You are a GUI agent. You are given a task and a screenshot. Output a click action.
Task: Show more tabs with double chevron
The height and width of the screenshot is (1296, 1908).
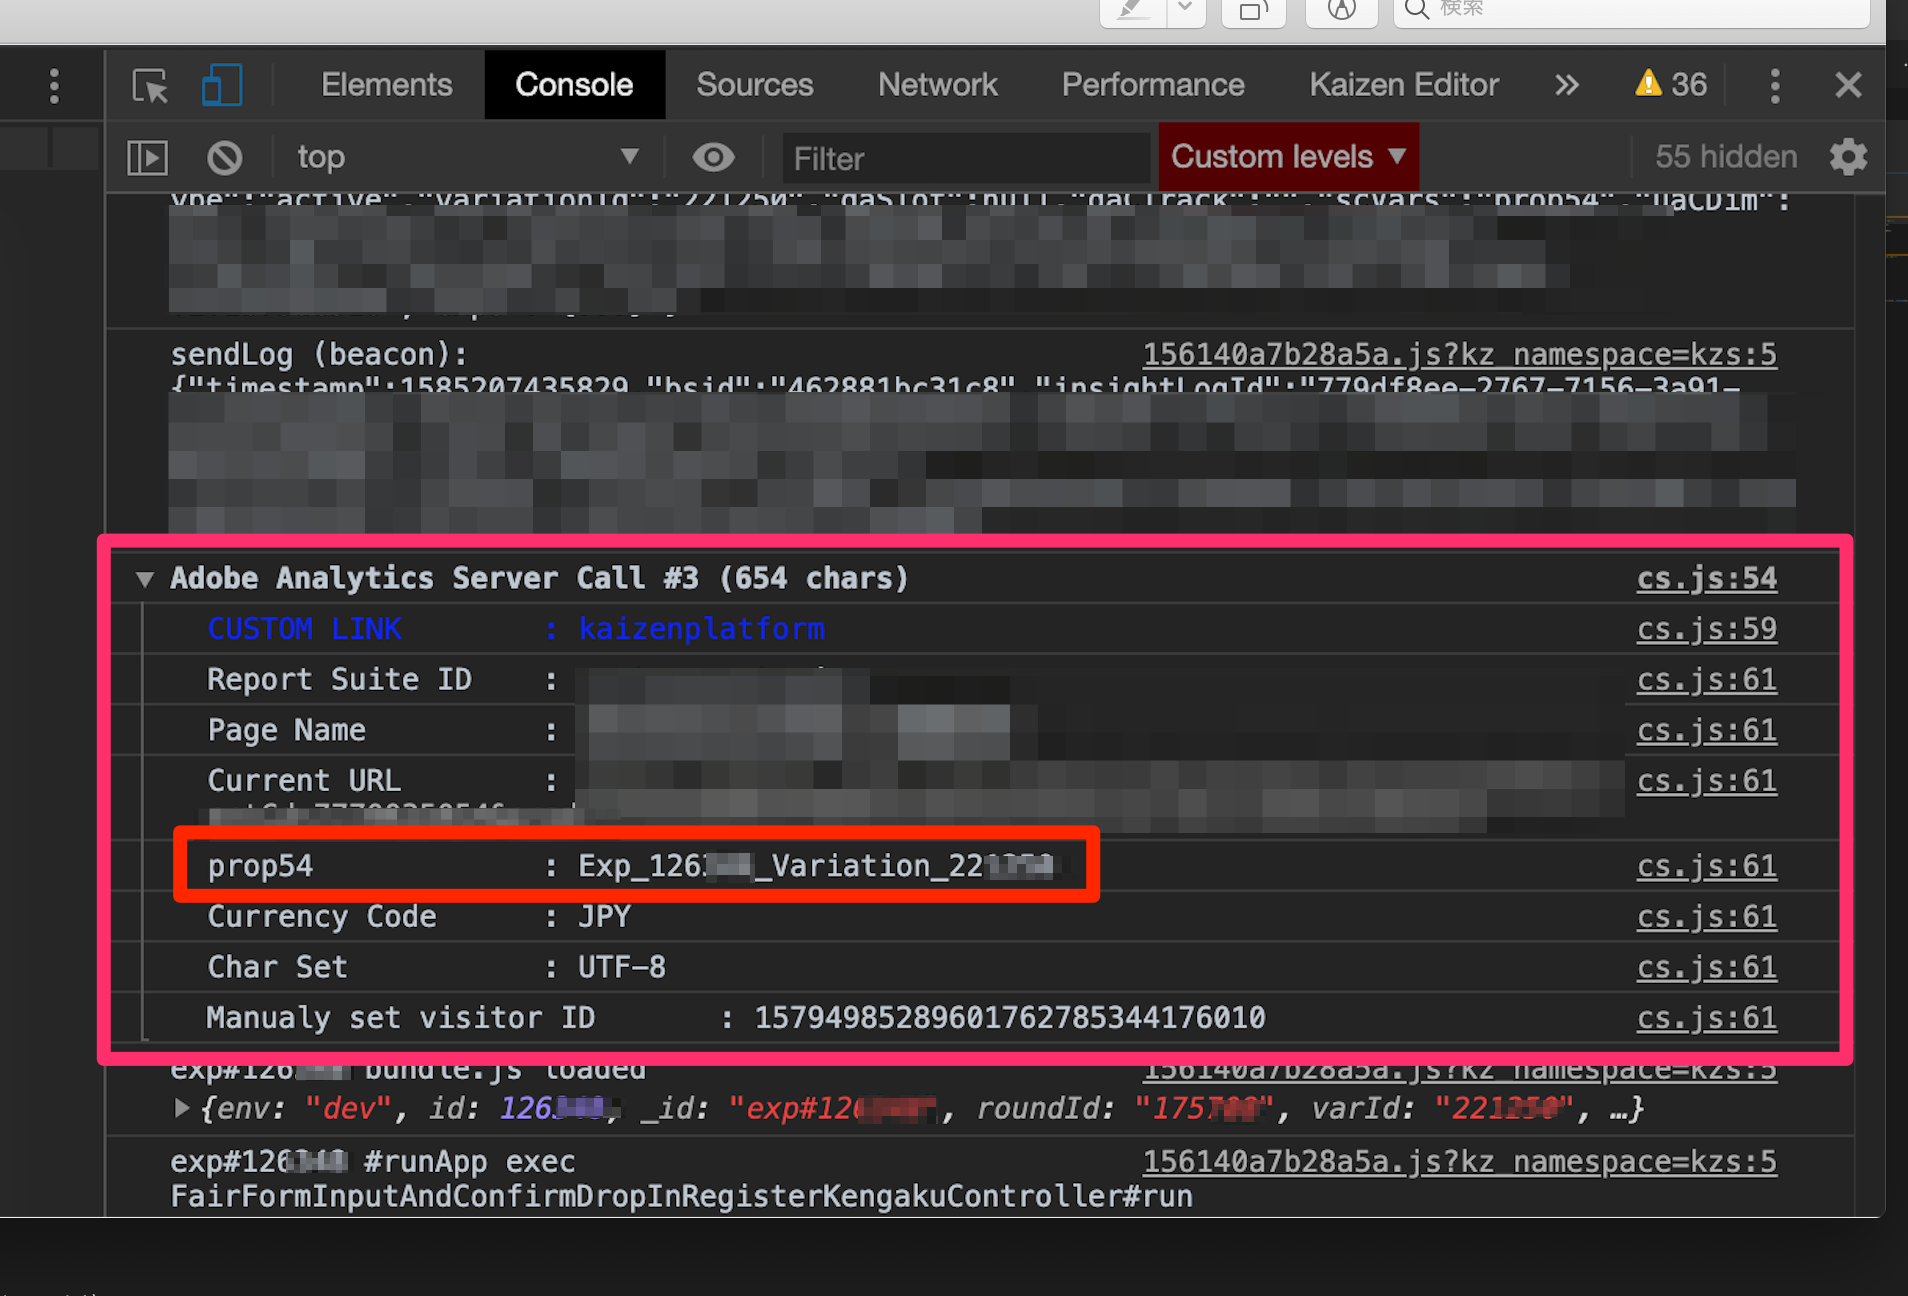tap(1567, 85)
